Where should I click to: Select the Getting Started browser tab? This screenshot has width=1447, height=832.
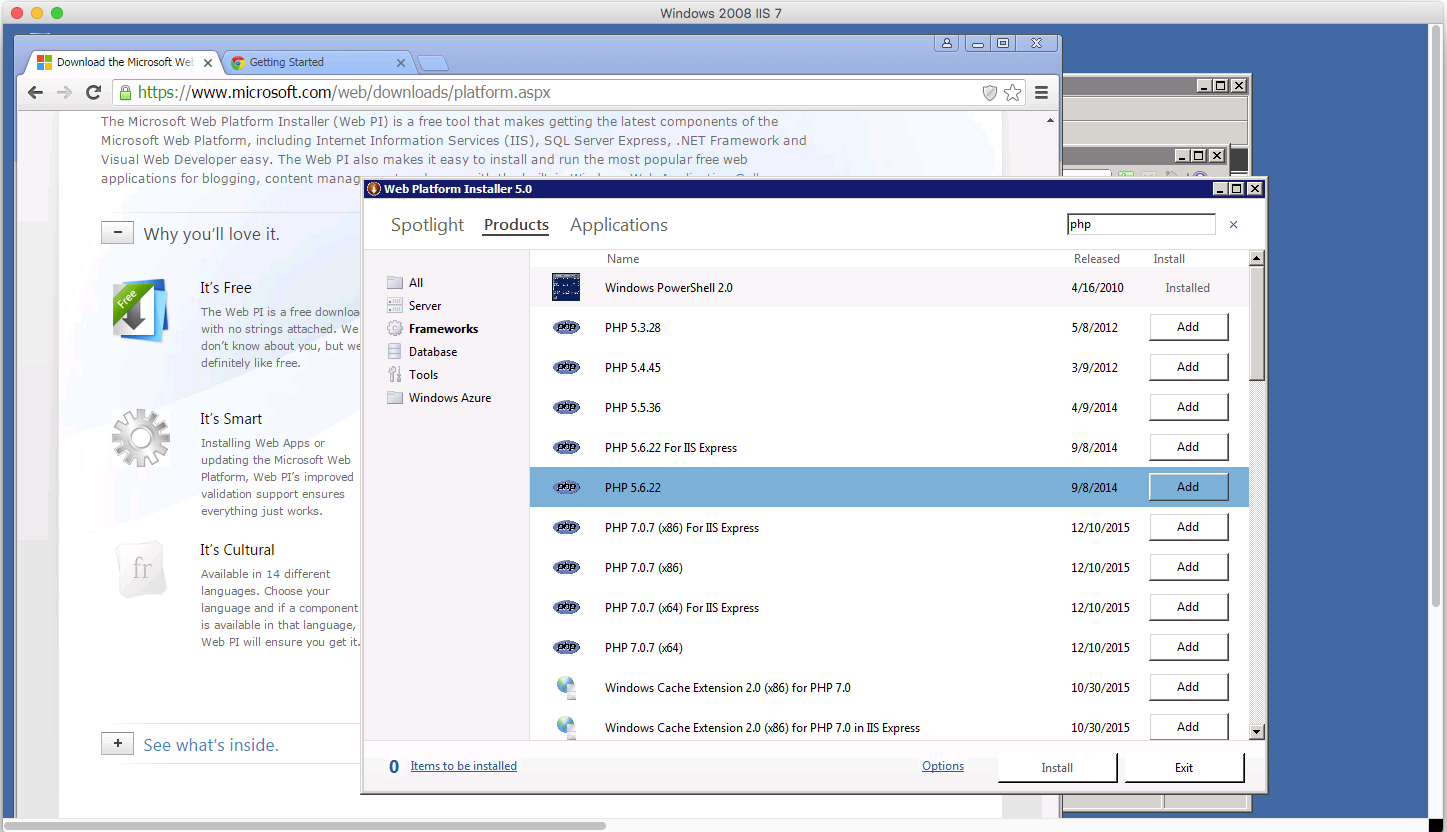pos(318,62)
